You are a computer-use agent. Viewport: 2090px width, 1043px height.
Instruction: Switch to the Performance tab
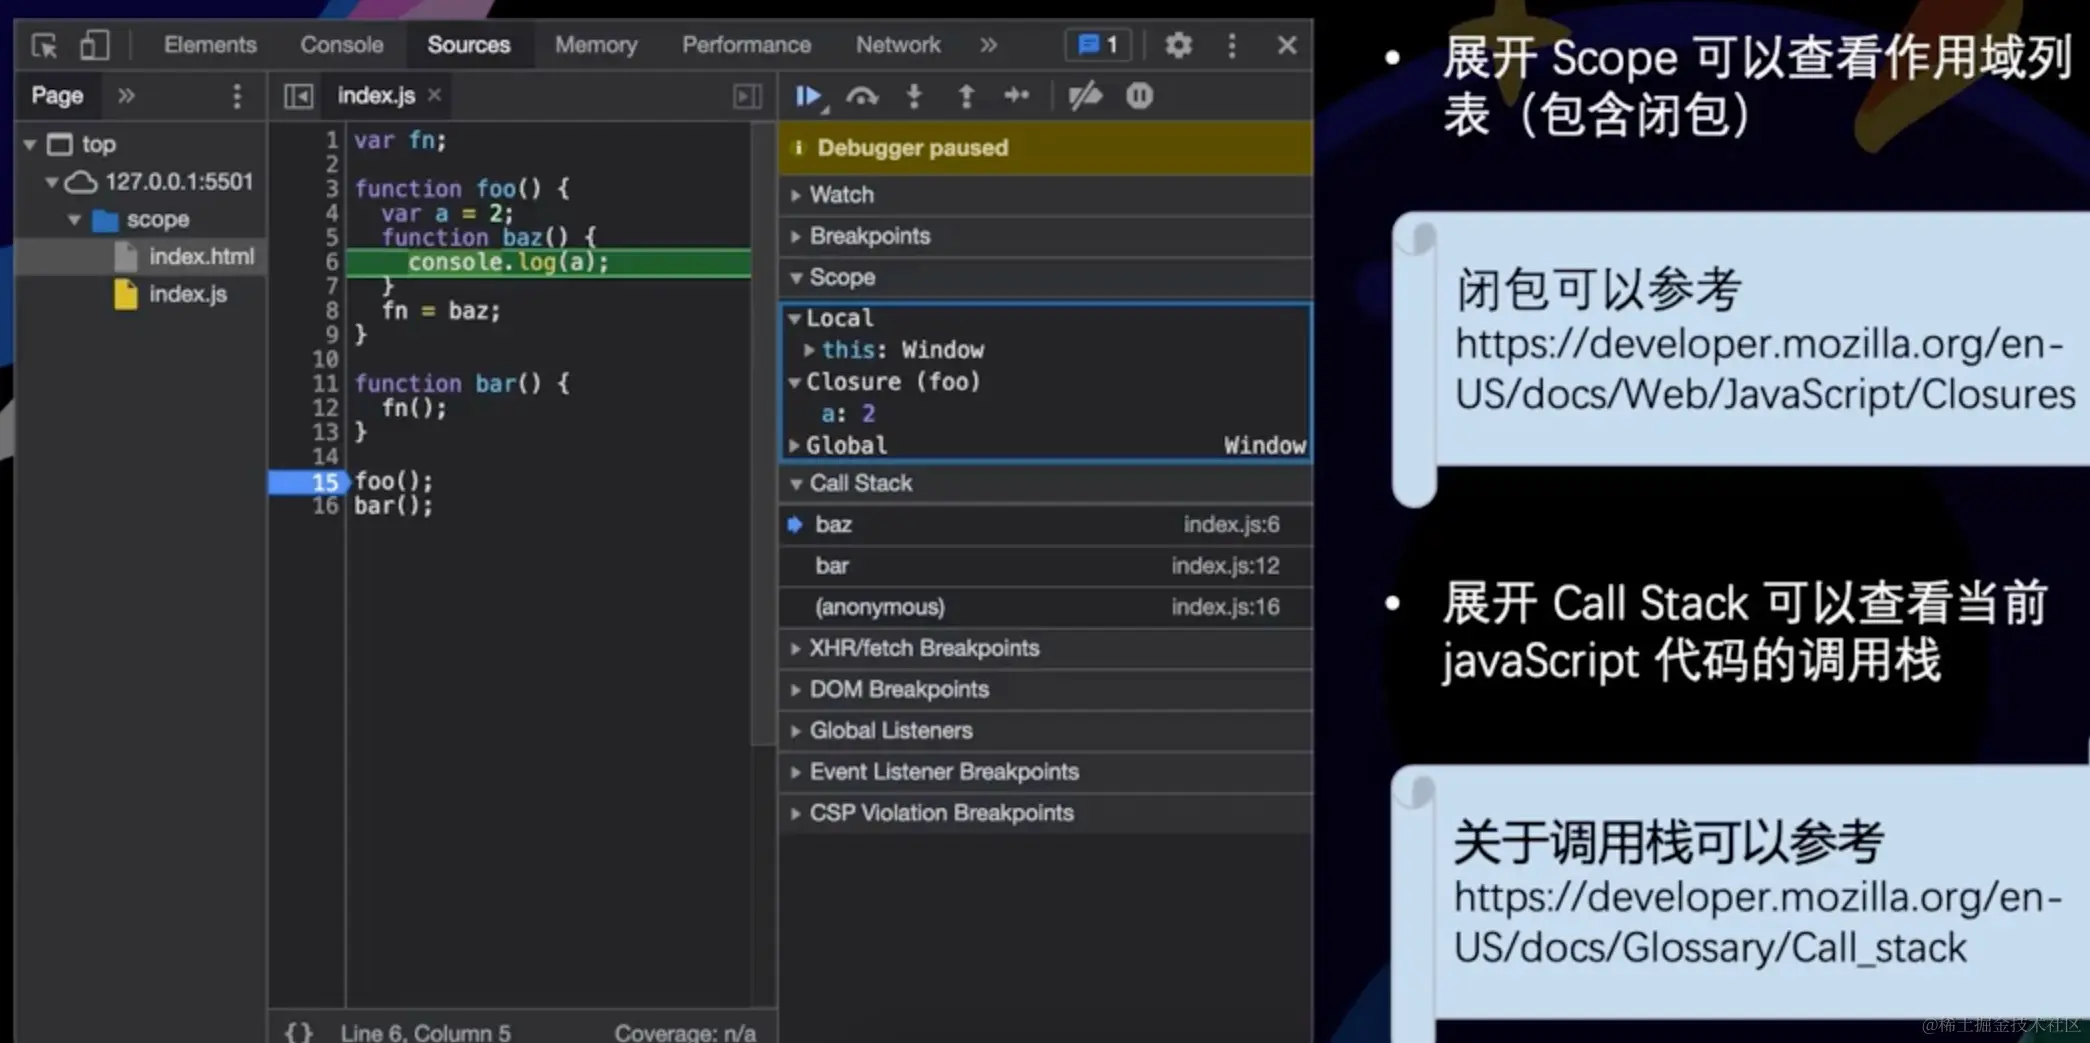coord(746,45)
